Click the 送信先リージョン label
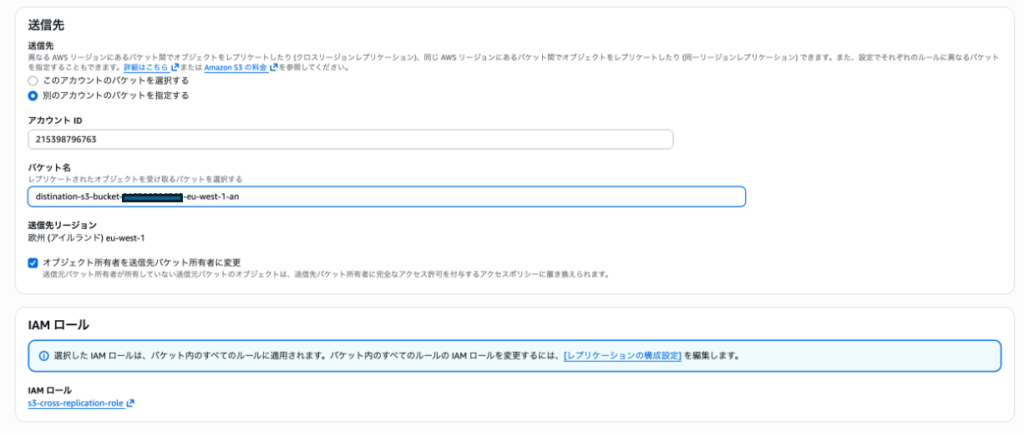 62,225
